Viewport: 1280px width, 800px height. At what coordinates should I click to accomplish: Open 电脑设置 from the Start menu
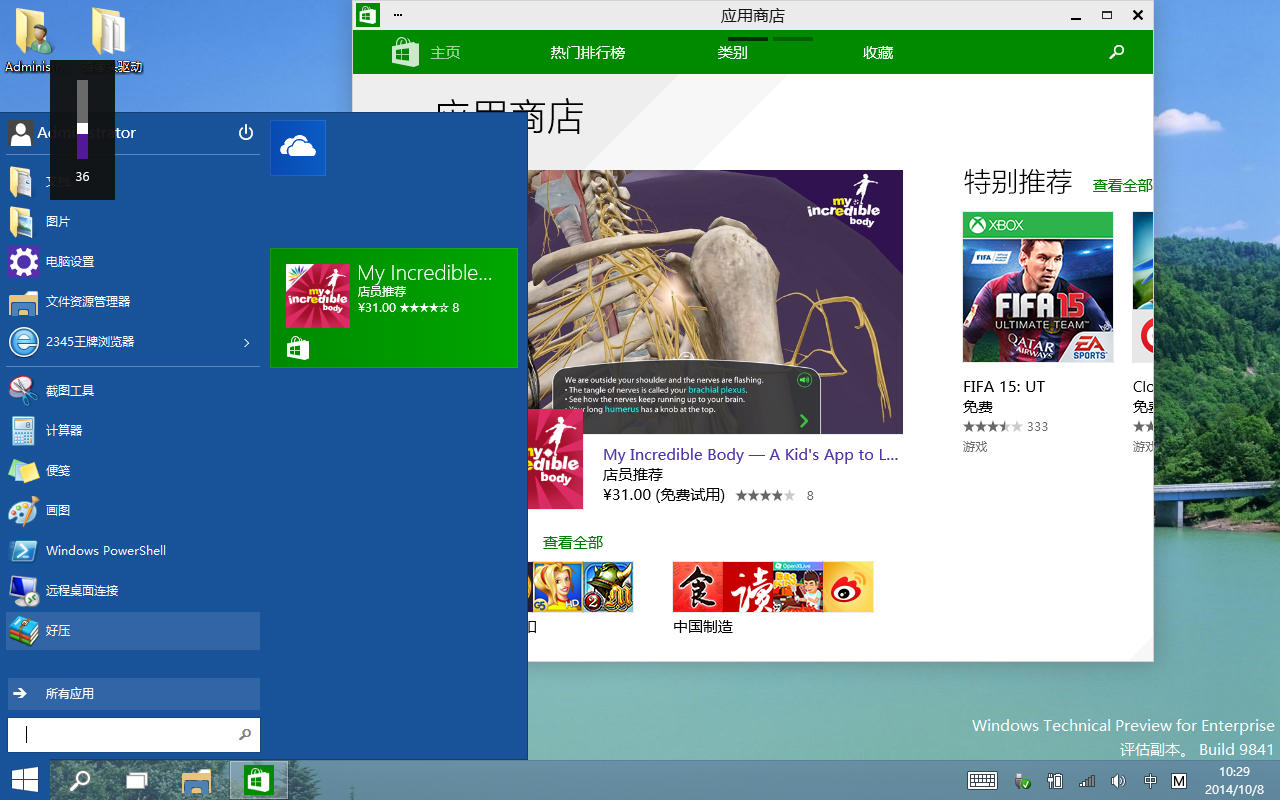pyautogui.click(x=133, y=261)
